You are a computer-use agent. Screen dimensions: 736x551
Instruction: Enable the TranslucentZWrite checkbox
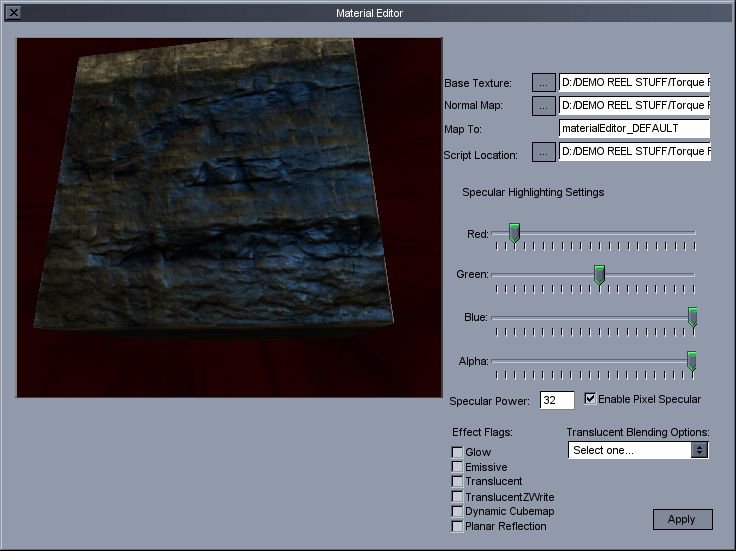pos(457,497)
